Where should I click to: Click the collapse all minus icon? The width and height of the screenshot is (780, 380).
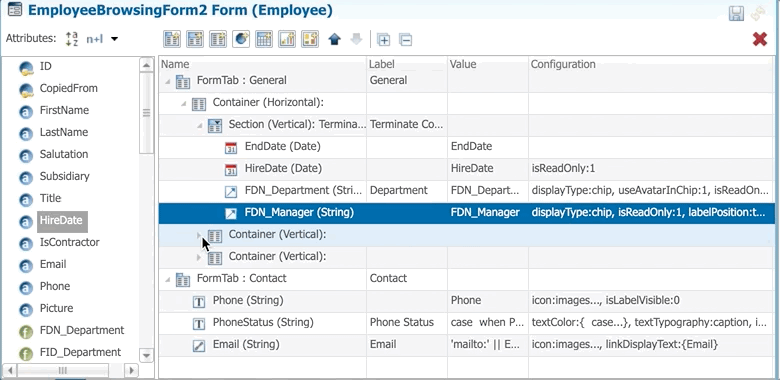pos(405,39)
